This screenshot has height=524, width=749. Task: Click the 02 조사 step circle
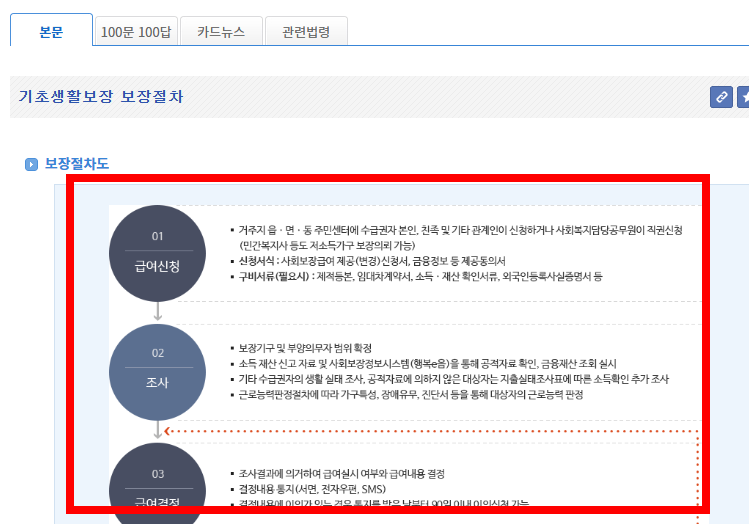click(x=157, y=372)
